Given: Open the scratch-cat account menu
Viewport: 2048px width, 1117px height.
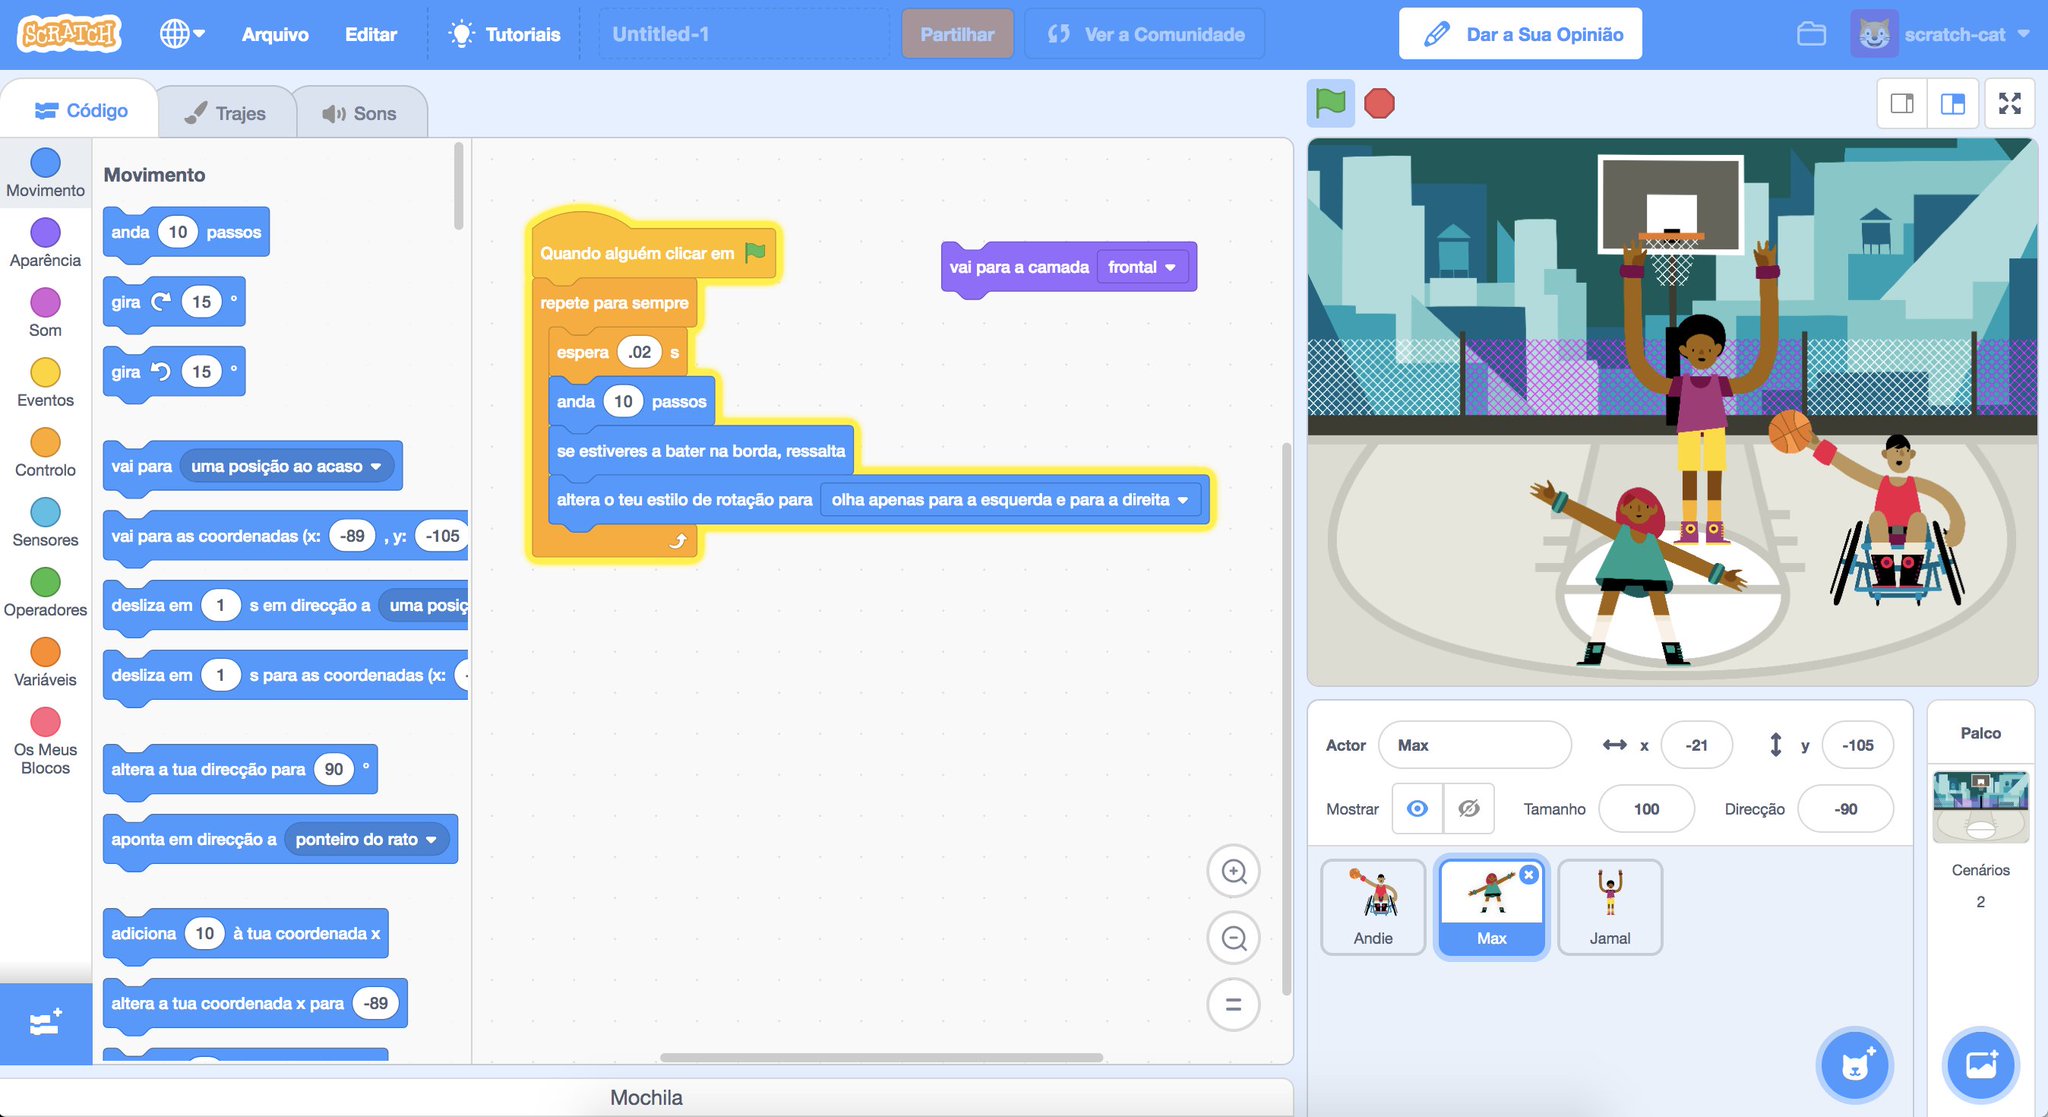Looking at the screenshot, I should (1941, 34).
